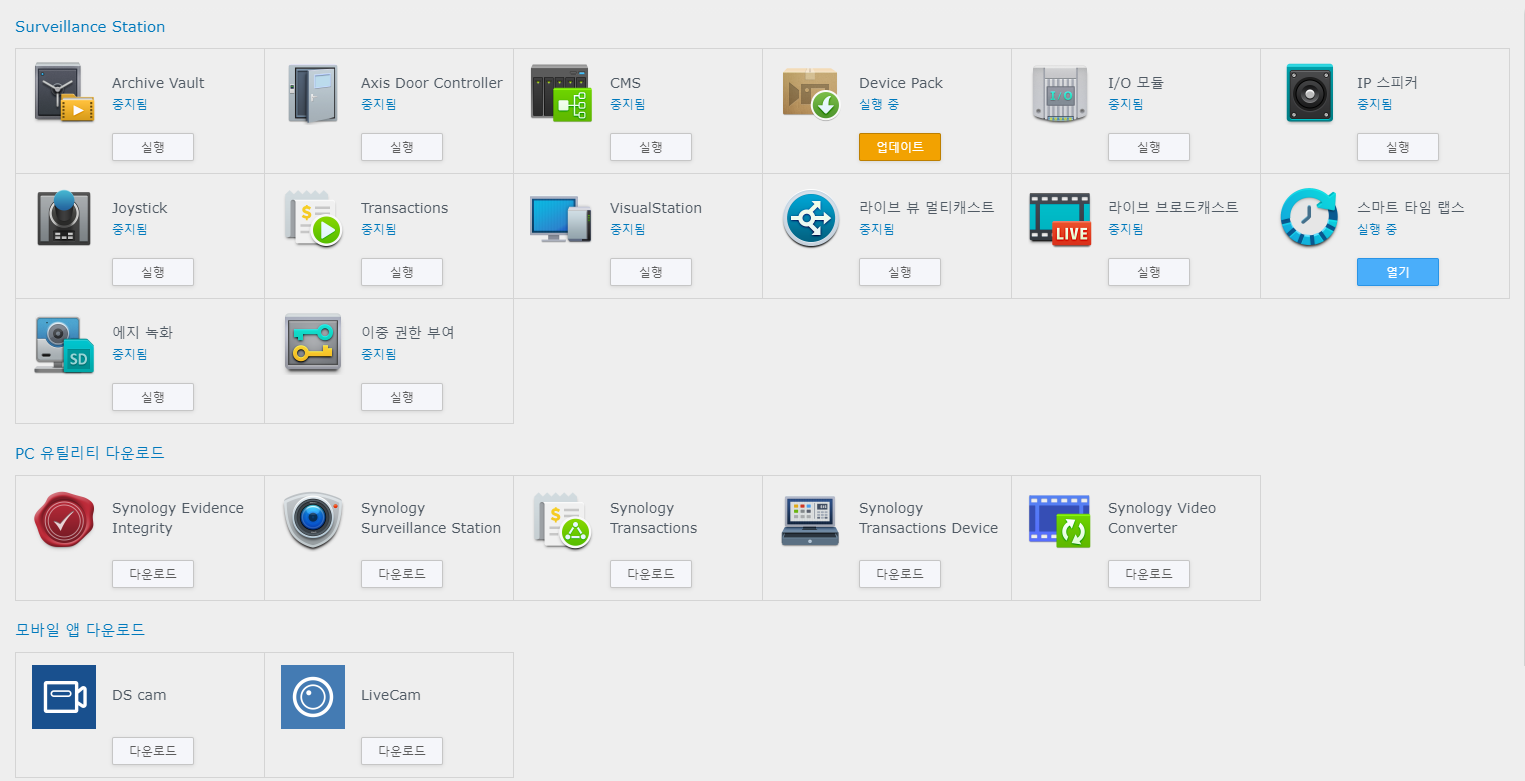Click the VisualStation monitor icon
The width and height of the screenshot is (1525, 781).
tap(562, 218)
